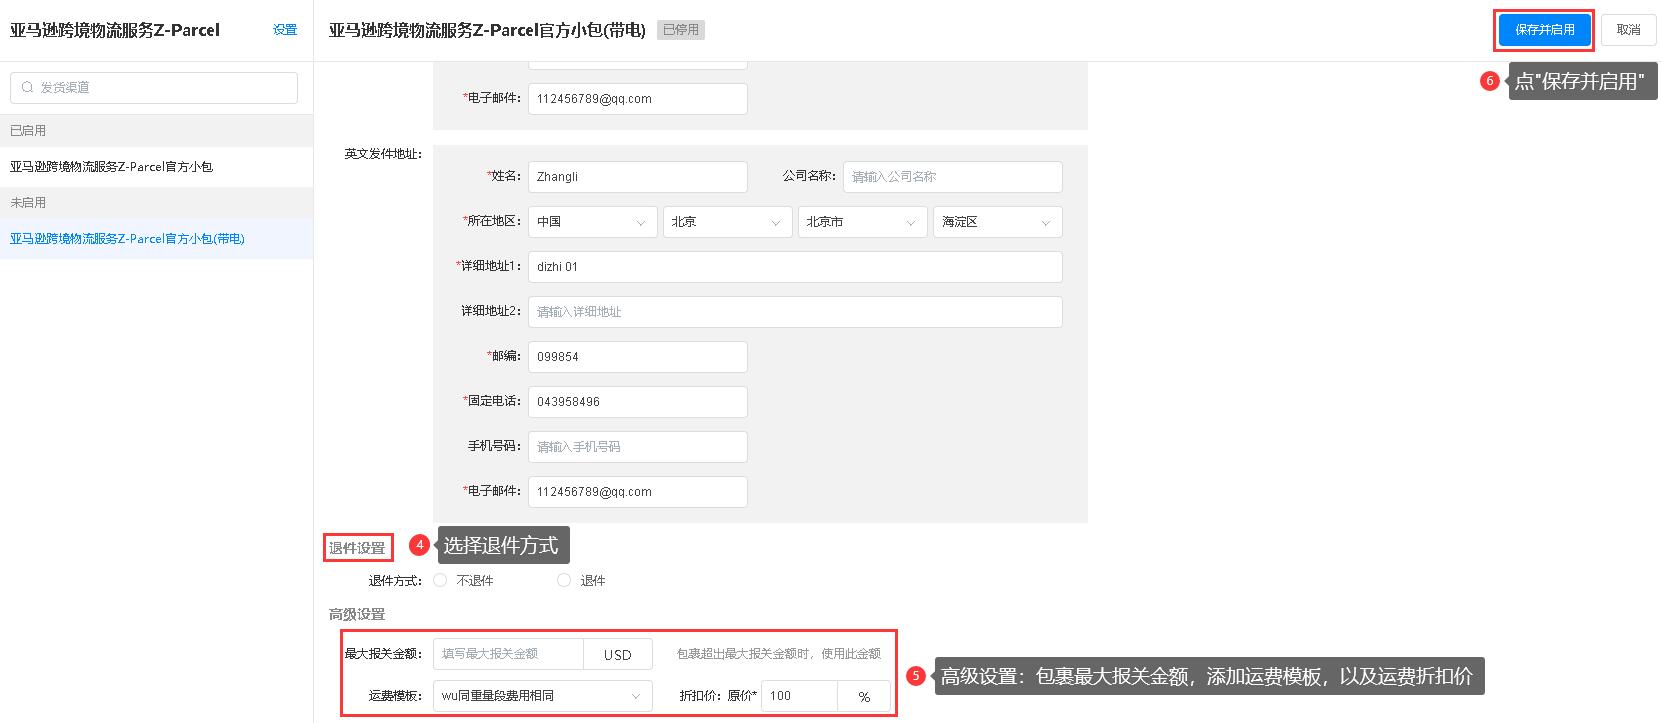
Task: Click the upper 电子邮件 field above 英文发件地址
Action: (x=638, y=99)
